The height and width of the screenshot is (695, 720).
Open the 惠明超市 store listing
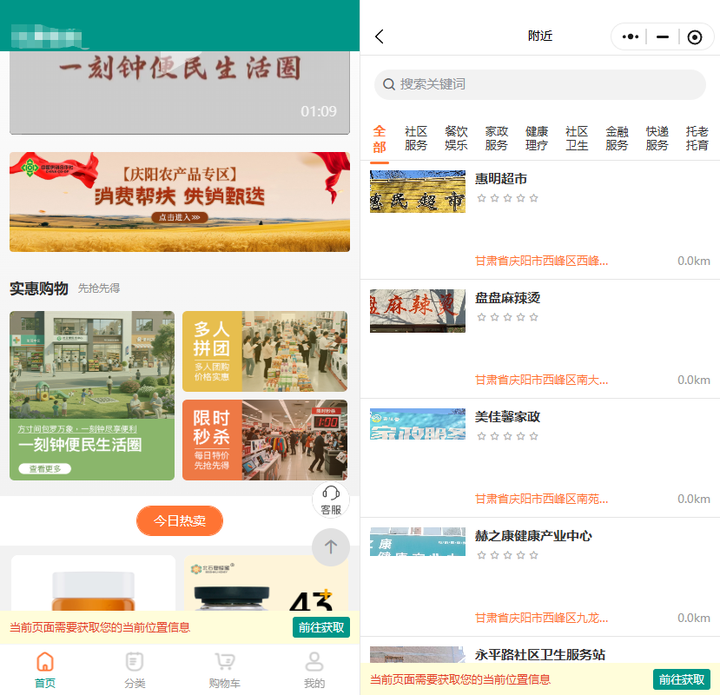[x=540, y=220]
